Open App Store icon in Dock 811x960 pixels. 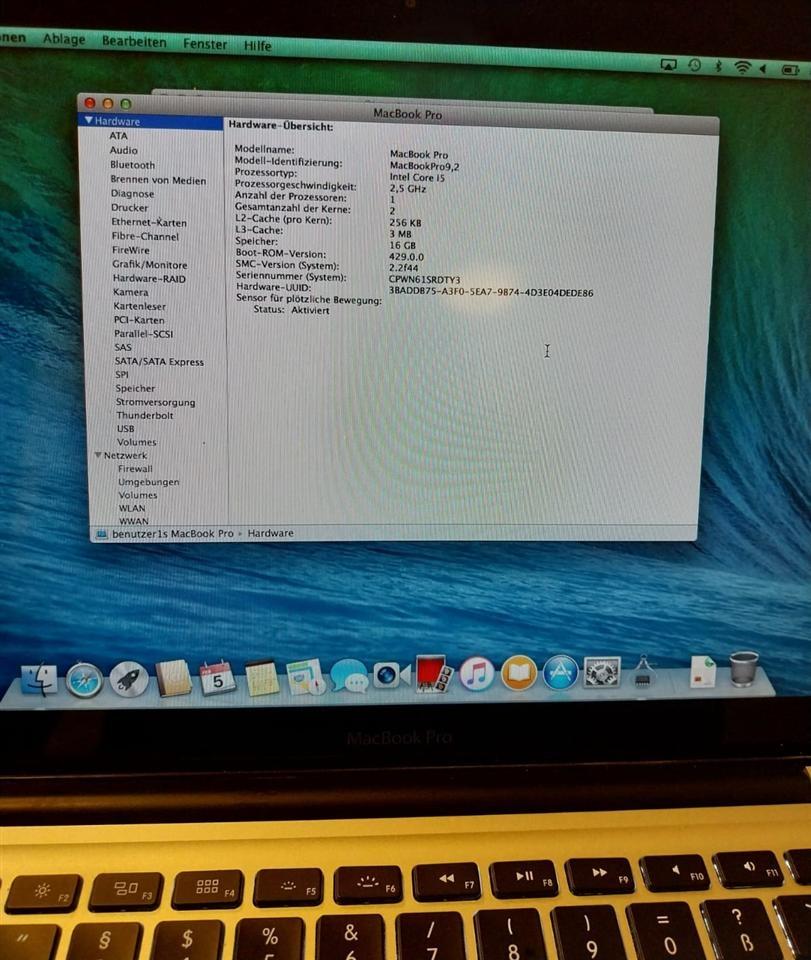[x=561, y=673]
